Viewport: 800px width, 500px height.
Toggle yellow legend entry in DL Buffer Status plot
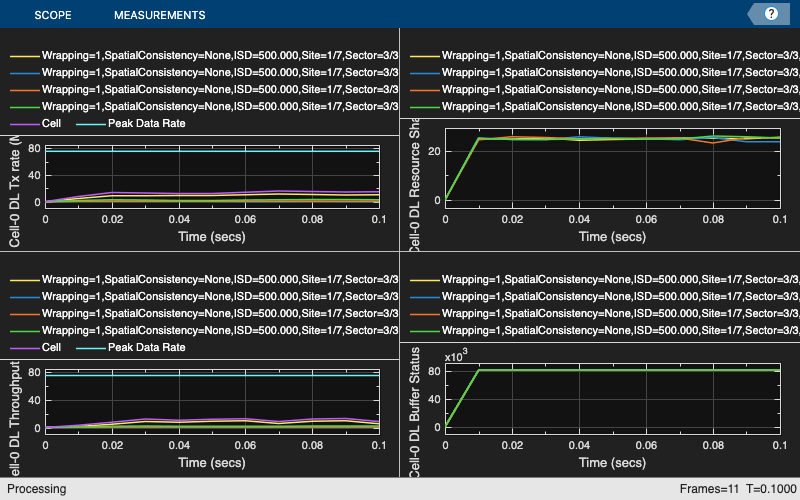click(x=605, y=279)
